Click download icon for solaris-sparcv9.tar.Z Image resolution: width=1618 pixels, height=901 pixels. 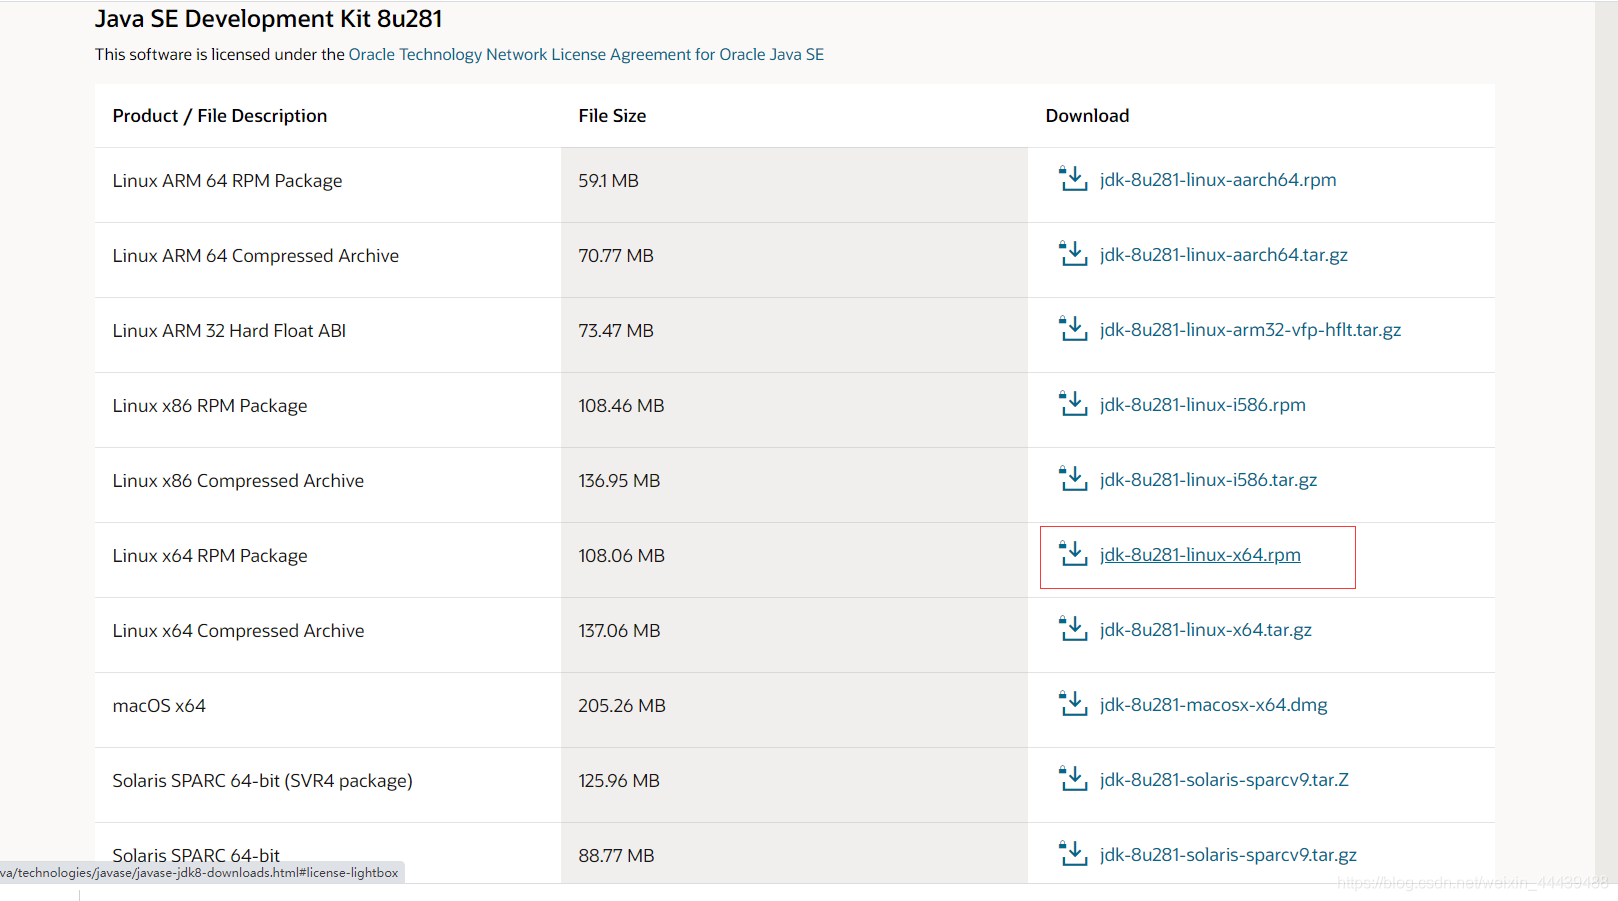(x=1073, y=779)
